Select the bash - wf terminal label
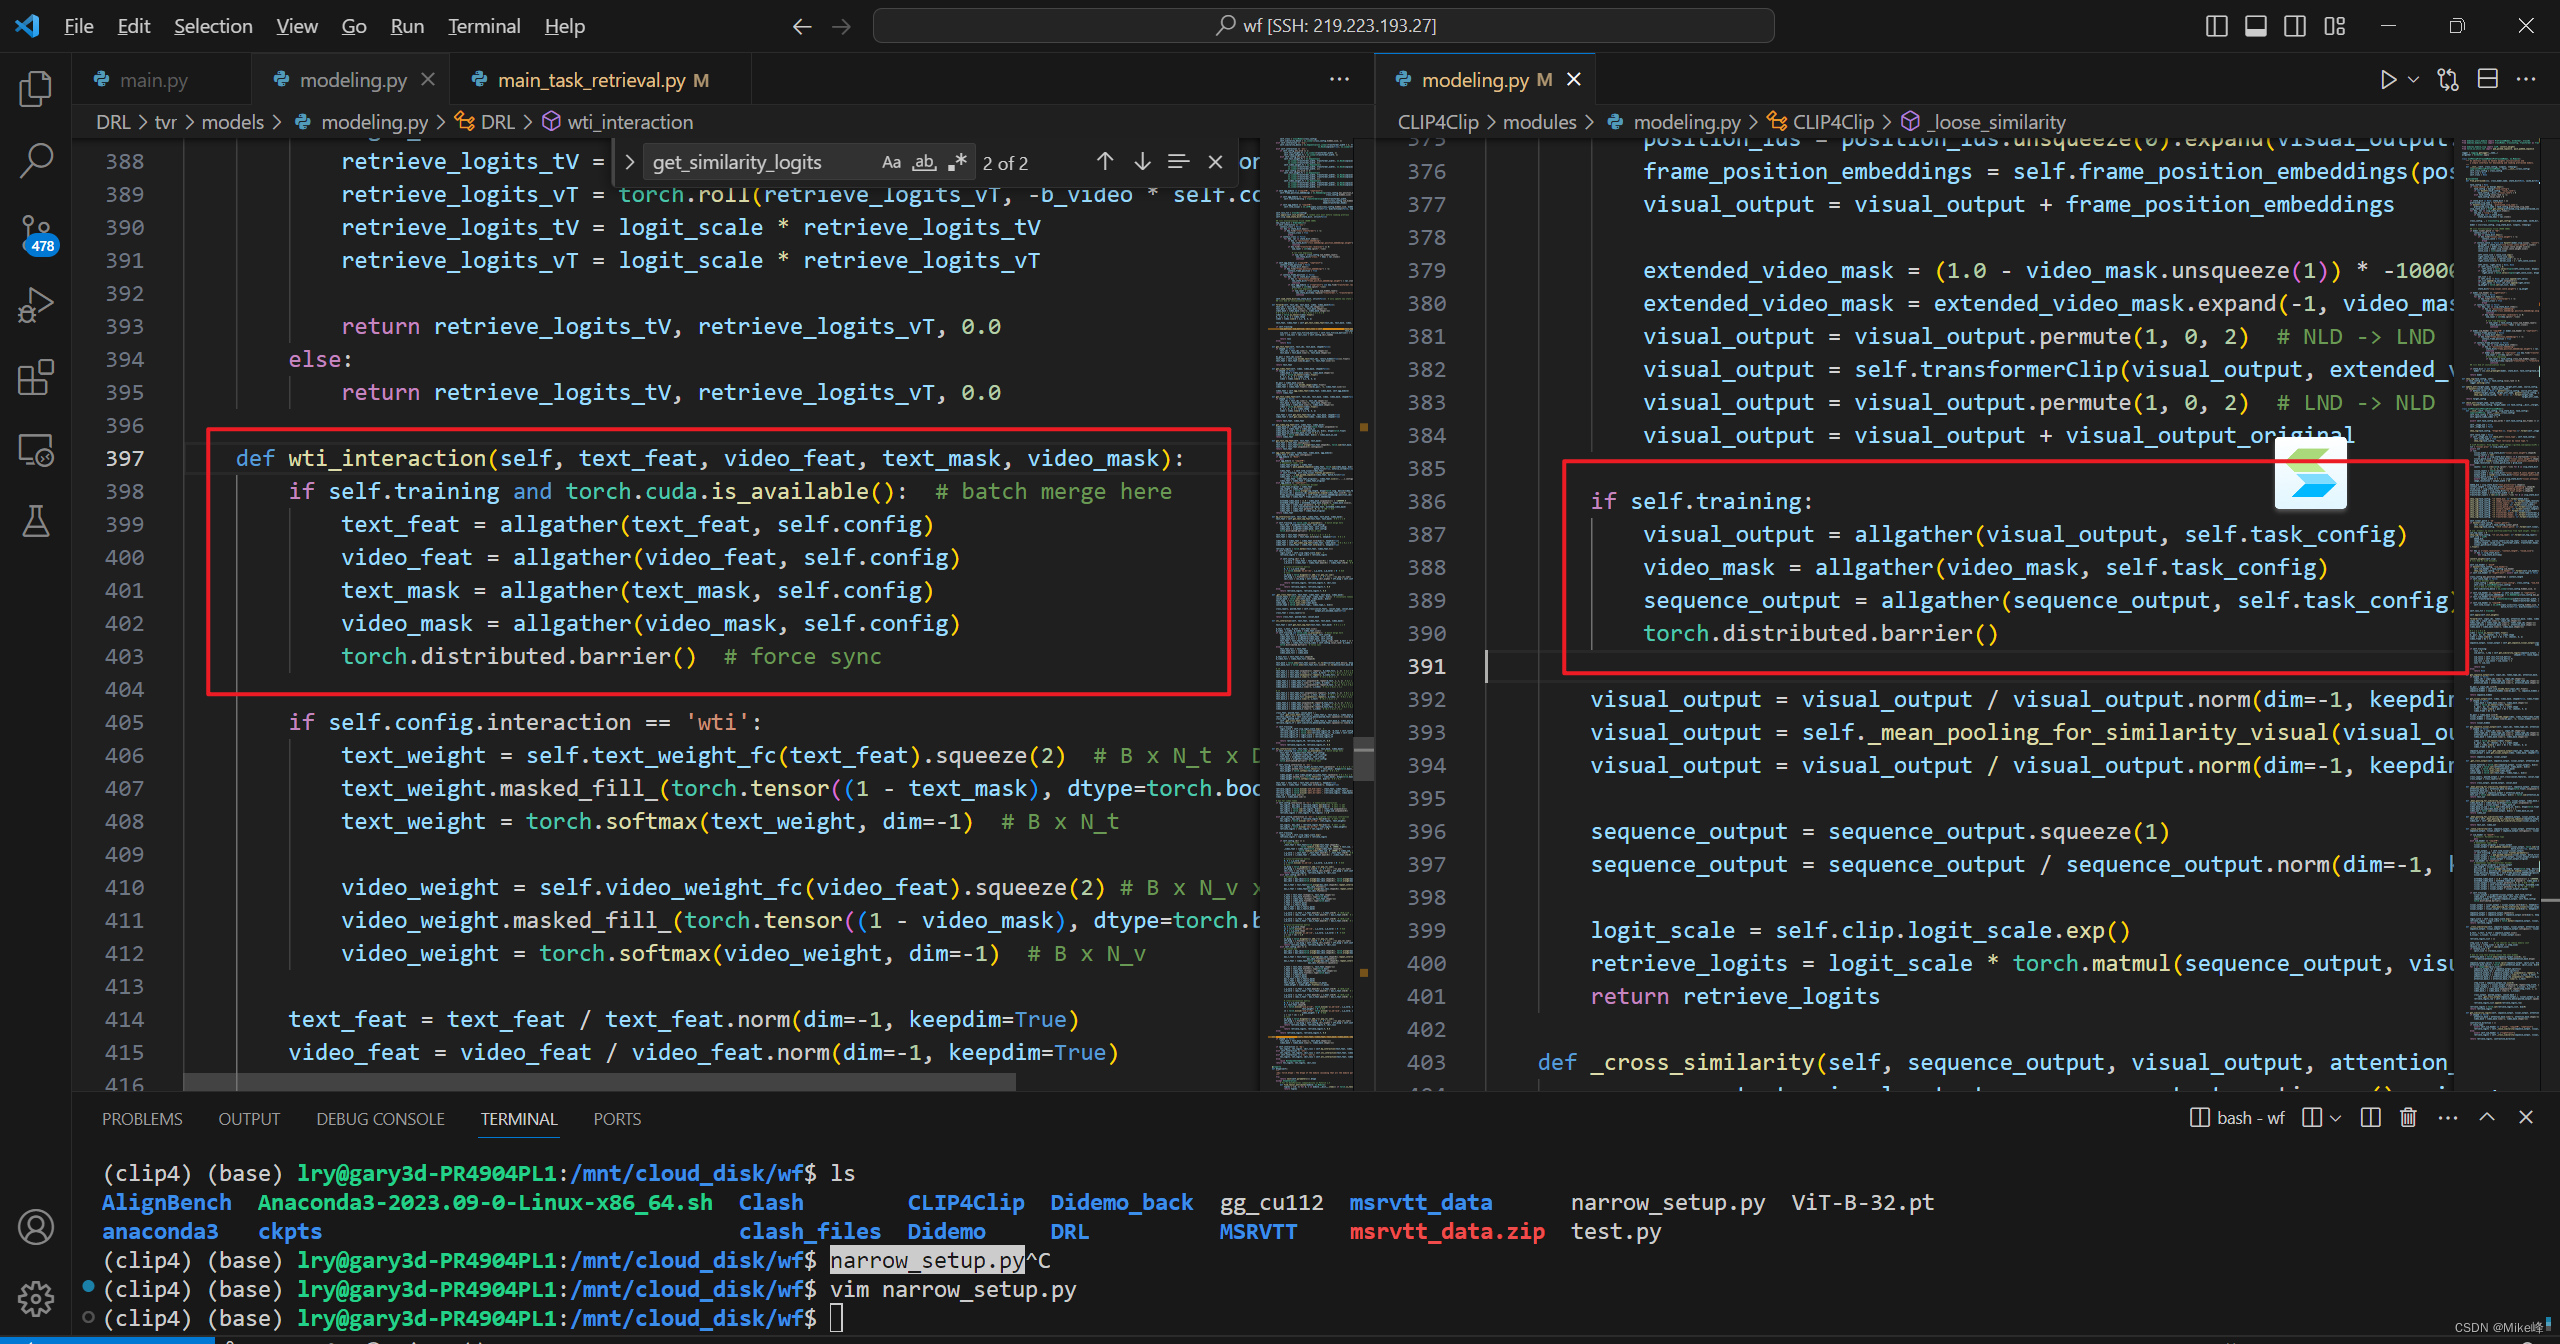Viewport: 2560px width, 1344px height. click(2238, 1118)
